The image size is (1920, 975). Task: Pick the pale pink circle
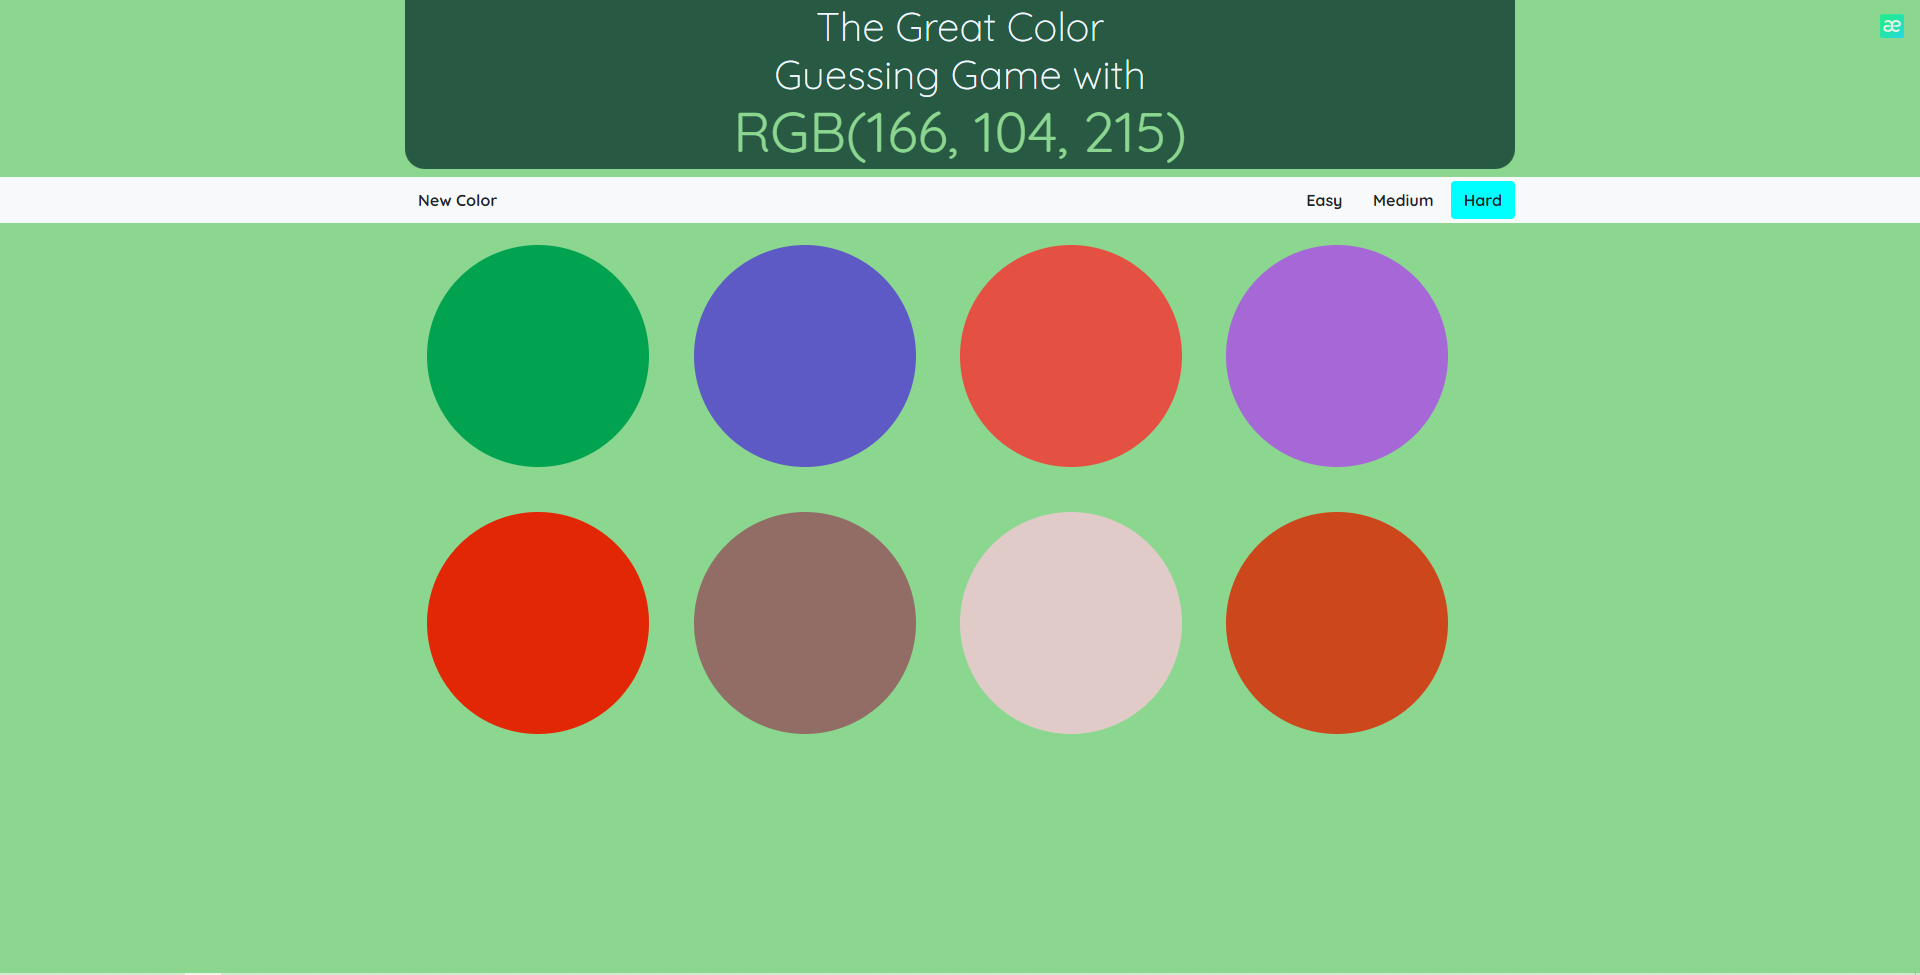pos(1070,623)
